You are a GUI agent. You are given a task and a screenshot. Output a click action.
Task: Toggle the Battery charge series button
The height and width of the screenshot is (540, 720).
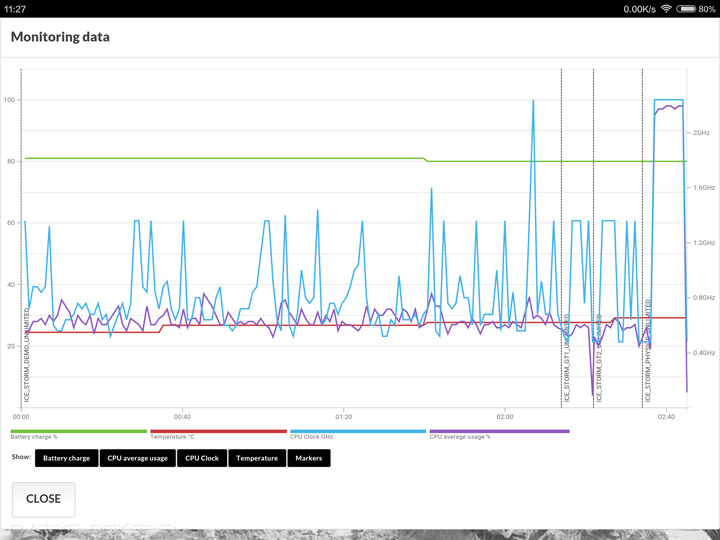67,458
